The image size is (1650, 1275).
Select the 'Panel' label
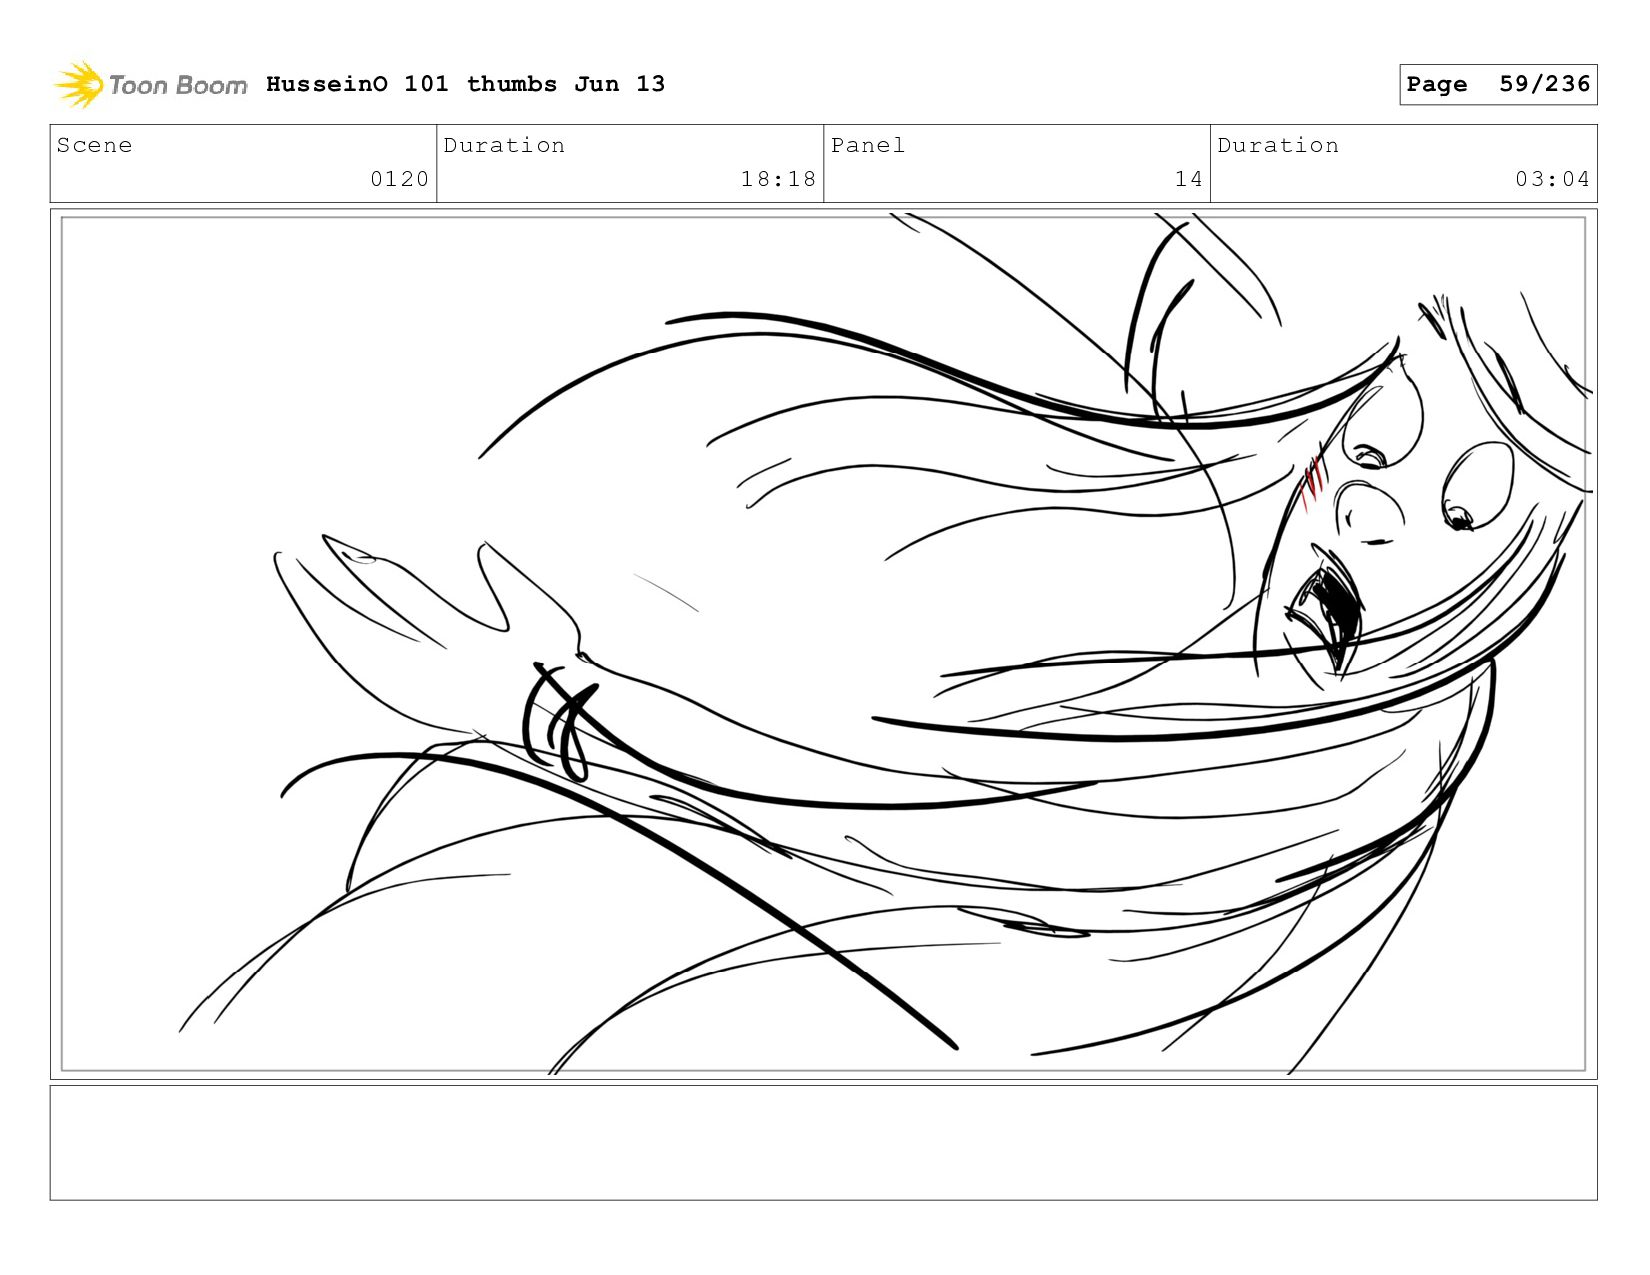point(868,145)
